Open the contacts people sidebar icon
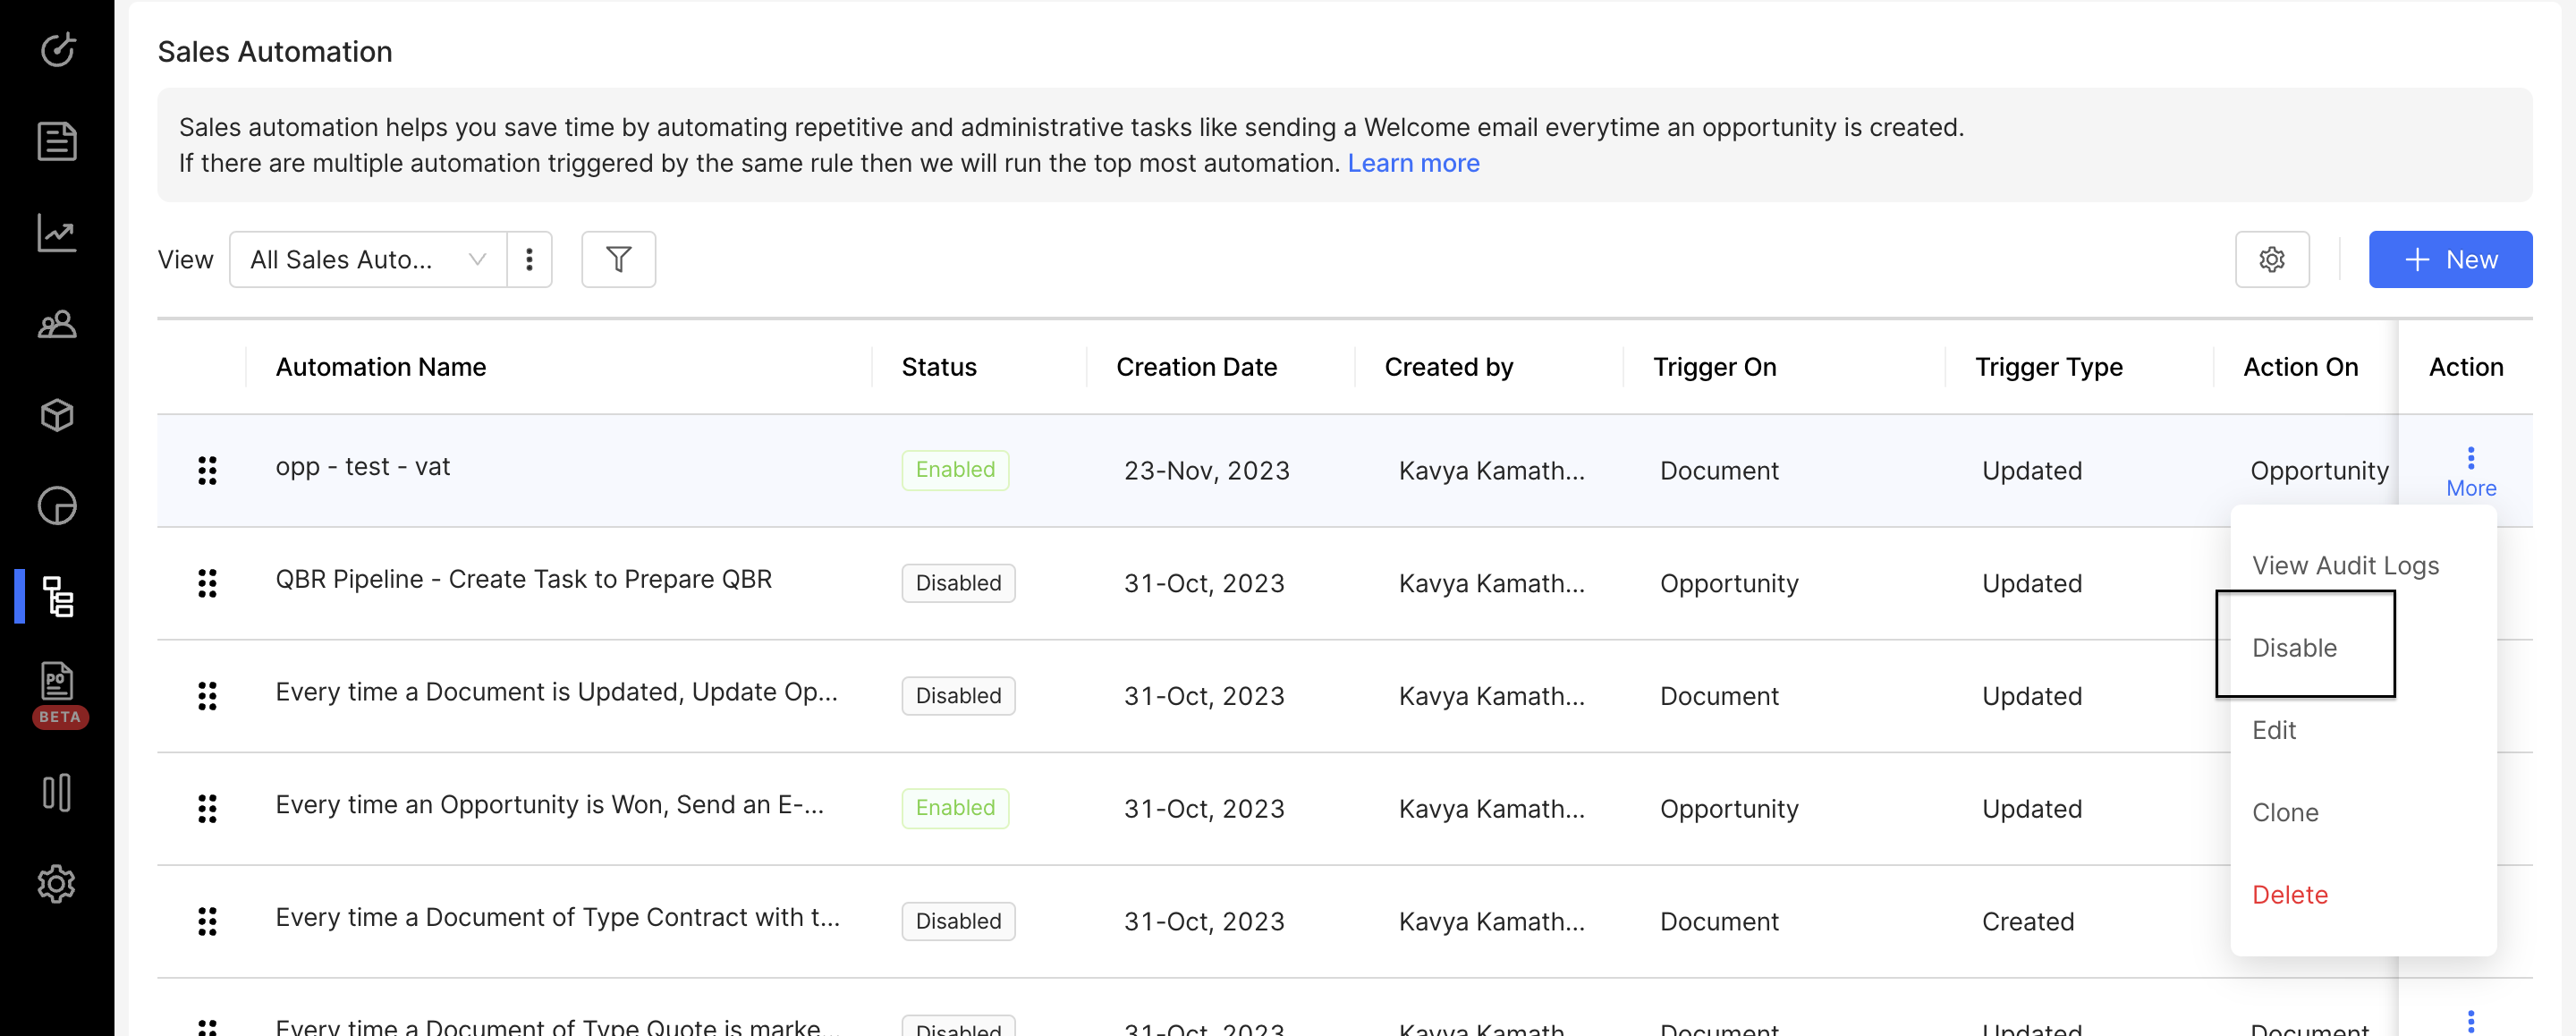The image size is (2576, 1036). click(x=57, y=324)
